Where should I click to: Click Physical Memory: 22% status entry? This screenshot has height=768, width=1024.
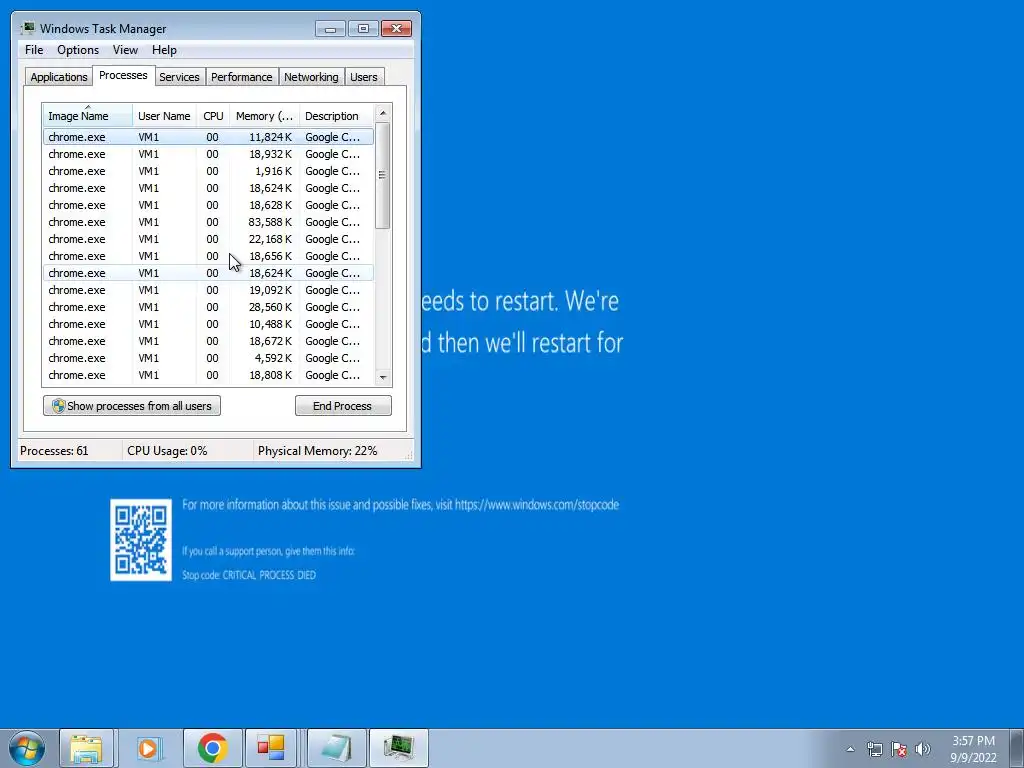pos(317,451)
